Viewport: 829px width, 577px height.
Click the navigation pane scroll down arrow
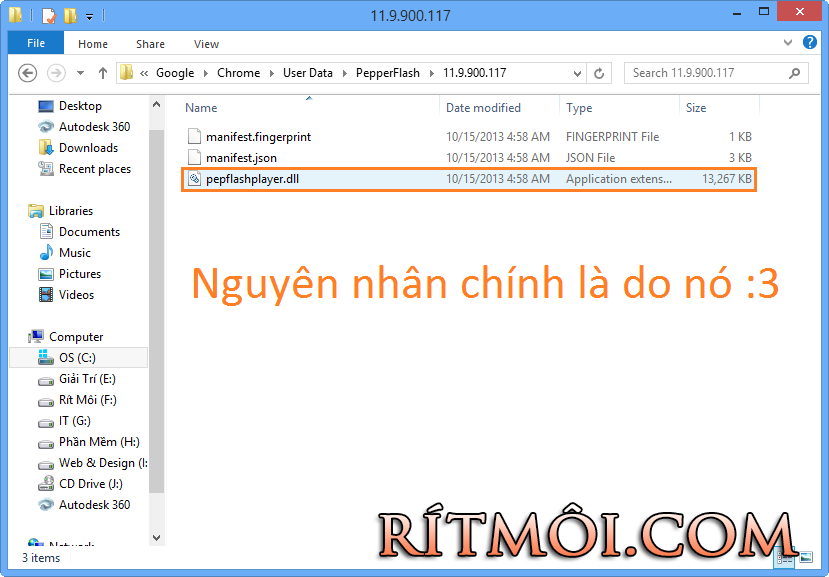pos(156,538)
